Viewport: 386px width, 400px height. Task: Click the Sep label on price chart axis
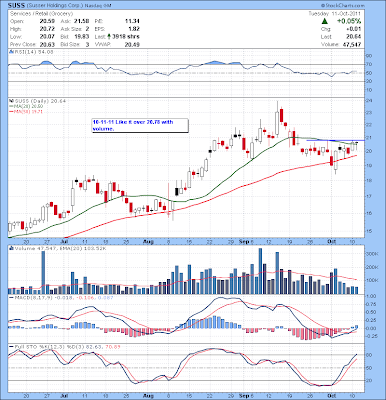pyautogui.click(x=244, y=241)
